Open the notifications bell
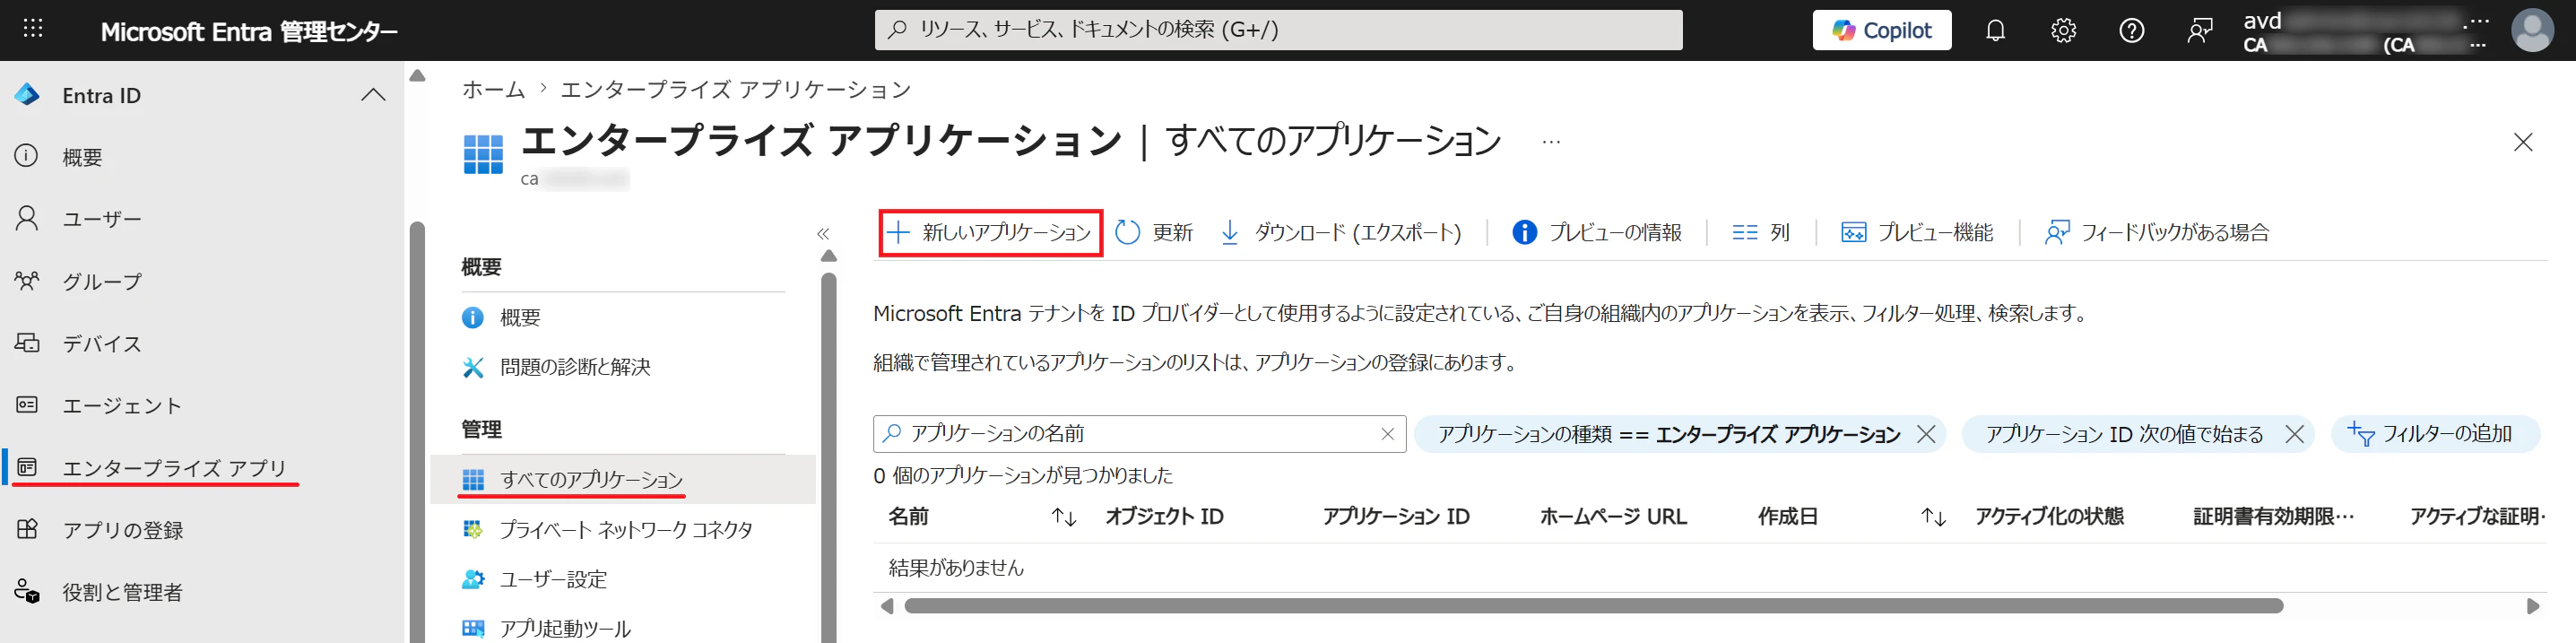 click(x=1995, y=30)
